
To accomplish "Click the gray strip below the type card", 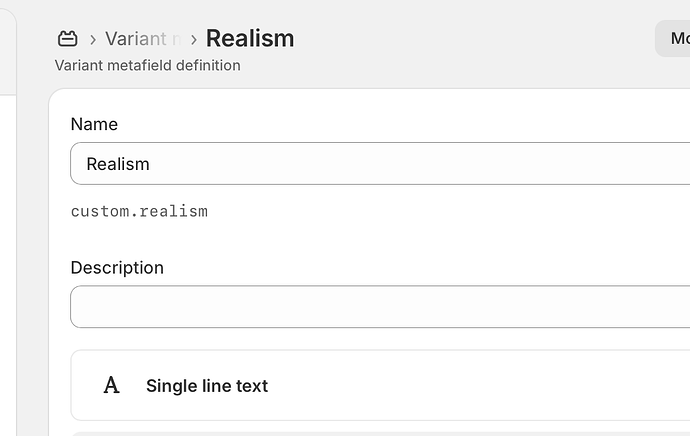I will click(x=380, y=432).
